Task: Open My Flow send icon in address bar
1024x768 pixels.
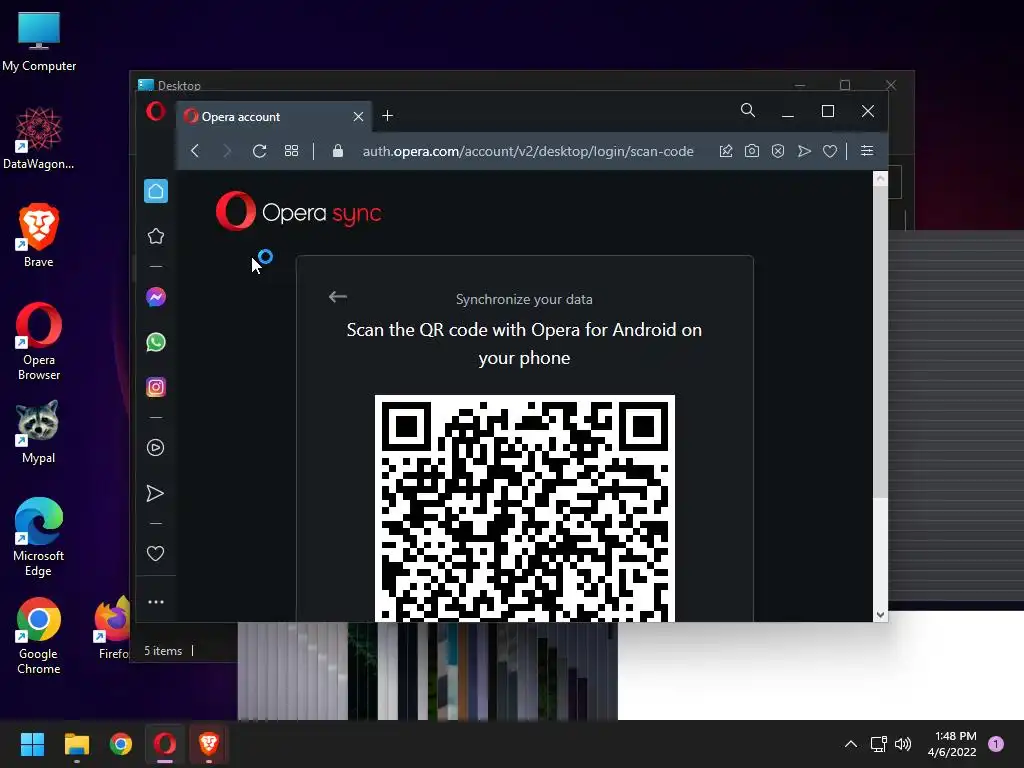Action: point(804,151)
